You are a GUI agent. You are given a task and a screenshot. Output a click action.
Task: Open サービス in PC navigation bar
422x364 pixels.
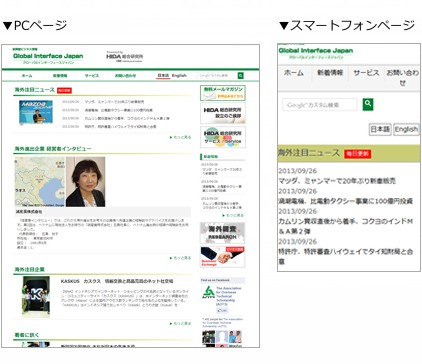click(x=92, y=76)
